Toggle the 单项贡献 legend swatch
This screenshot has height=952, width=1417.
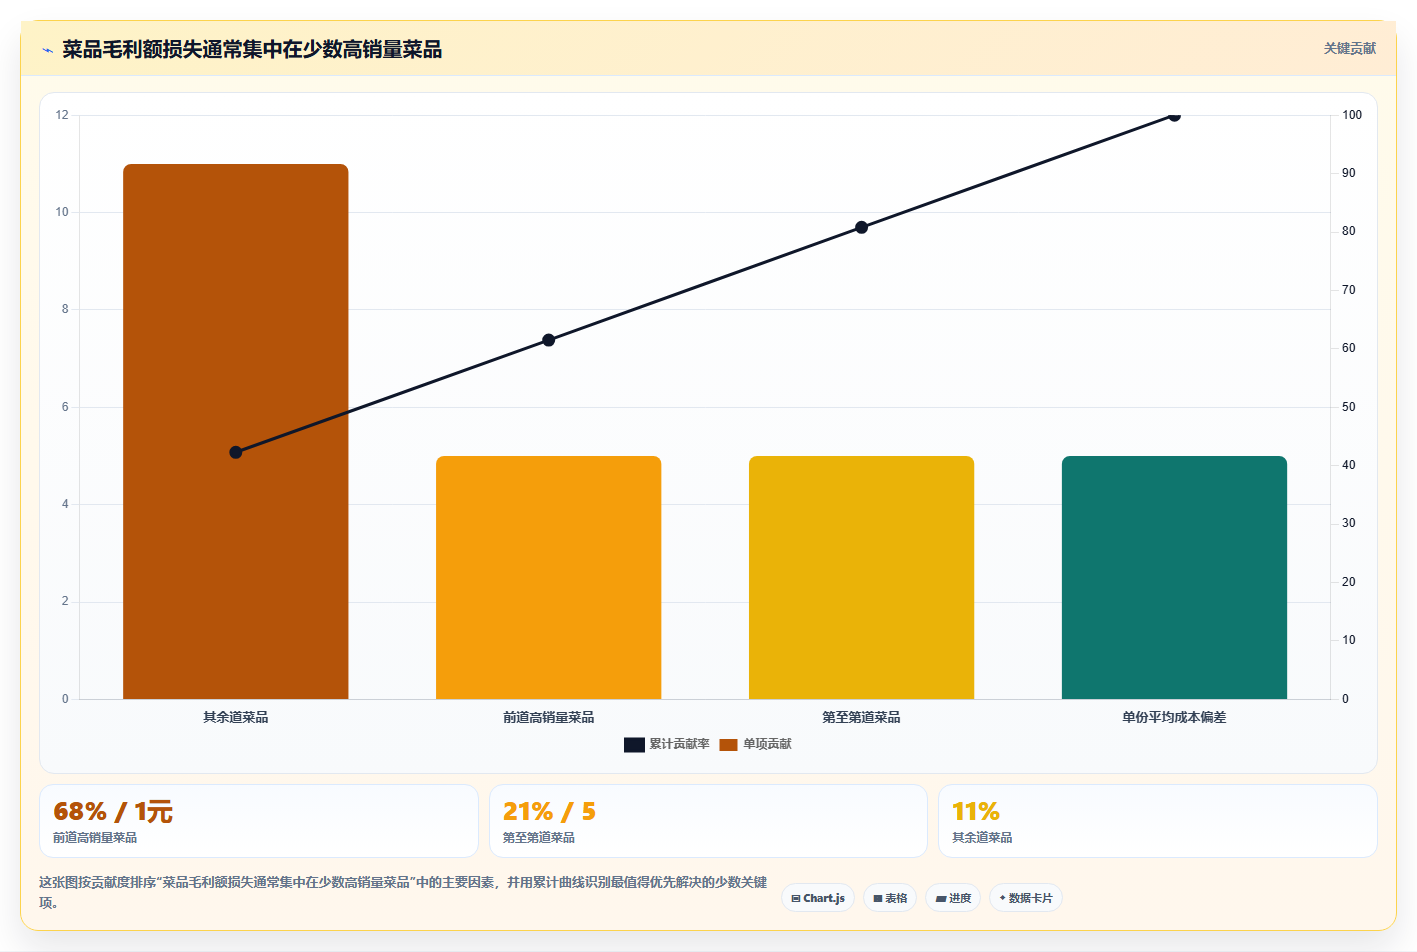pyautogui.click(x=728, y=744)
